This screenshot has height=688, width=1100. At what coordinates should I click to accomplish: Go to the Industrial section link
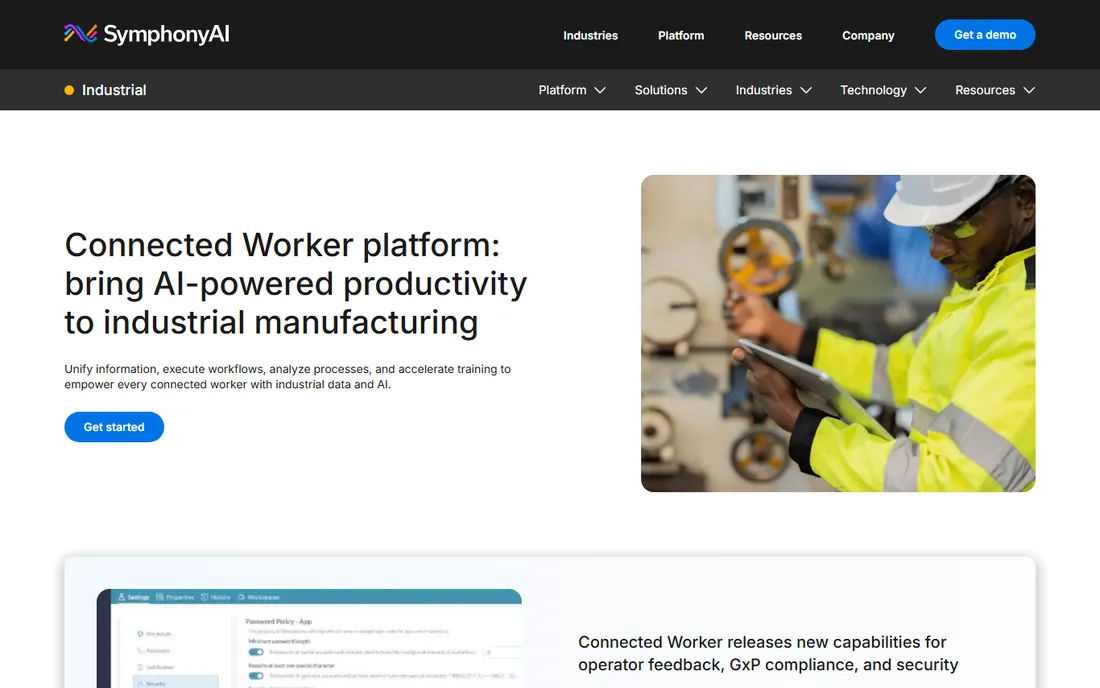click(106, 90)
